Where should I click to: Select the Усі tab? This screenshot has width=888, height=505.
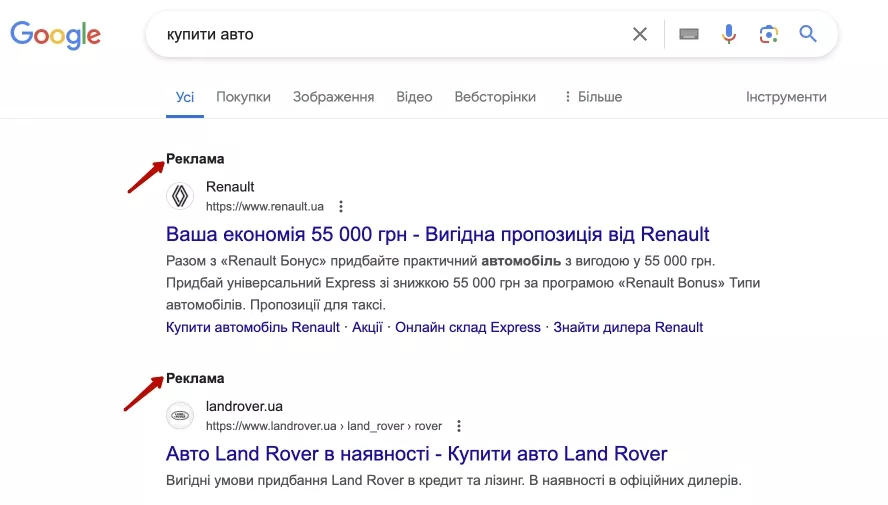click(x=185, y=97)
